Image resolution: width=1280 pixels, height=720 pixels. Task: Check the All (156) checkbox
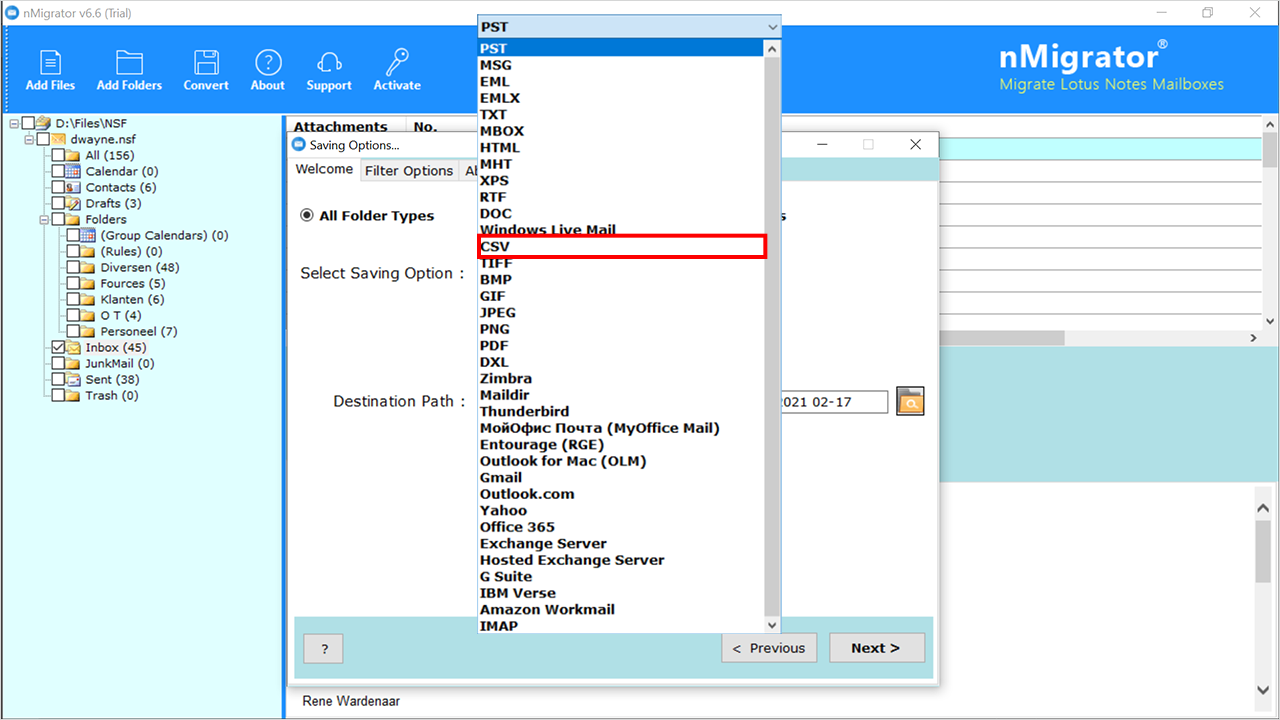click(58, 155)
